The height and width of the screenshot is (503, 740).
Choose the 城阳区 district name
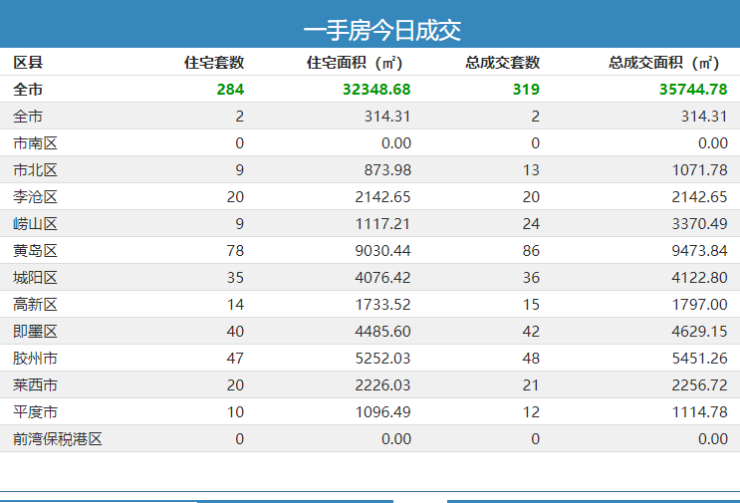[x=35, y=277]
